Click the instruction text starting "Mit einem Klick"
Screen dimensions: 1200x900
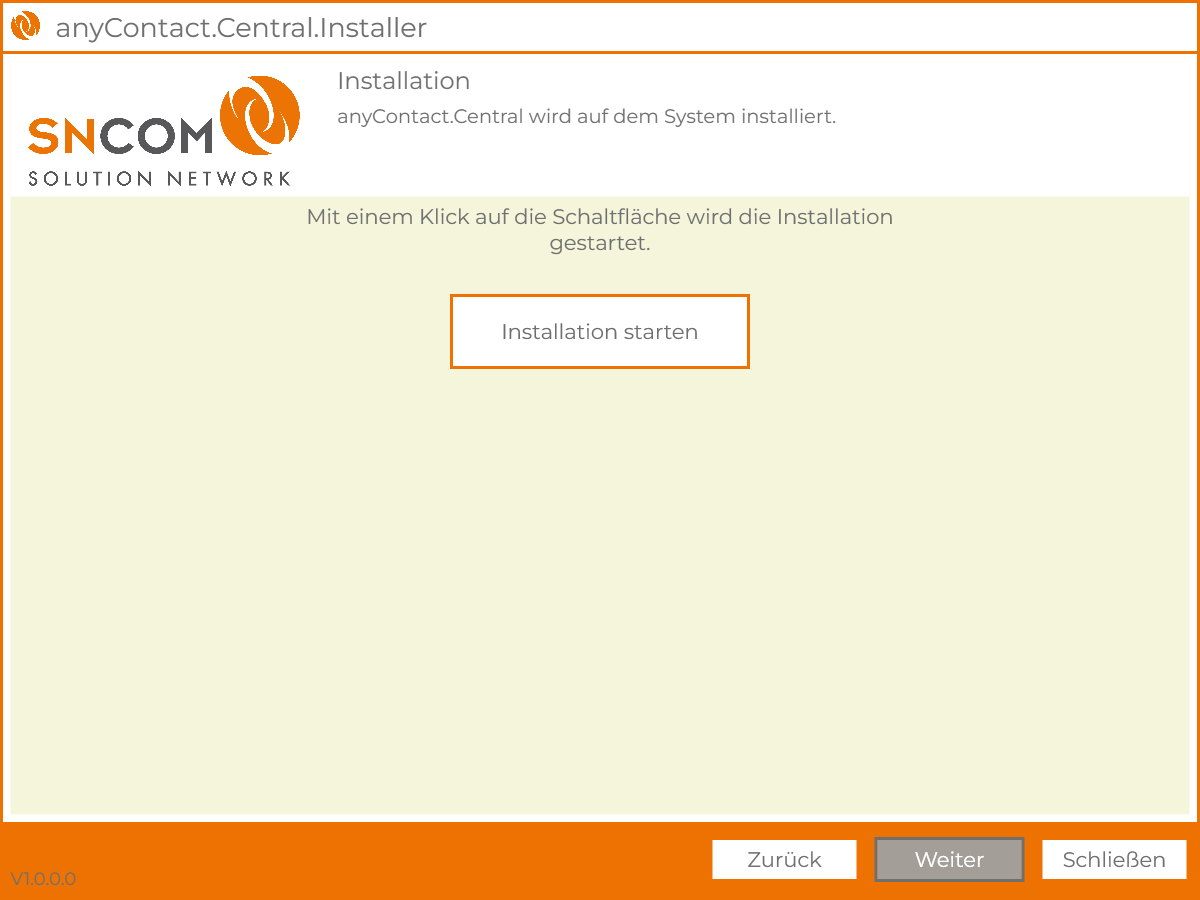(x=600, y=217)
